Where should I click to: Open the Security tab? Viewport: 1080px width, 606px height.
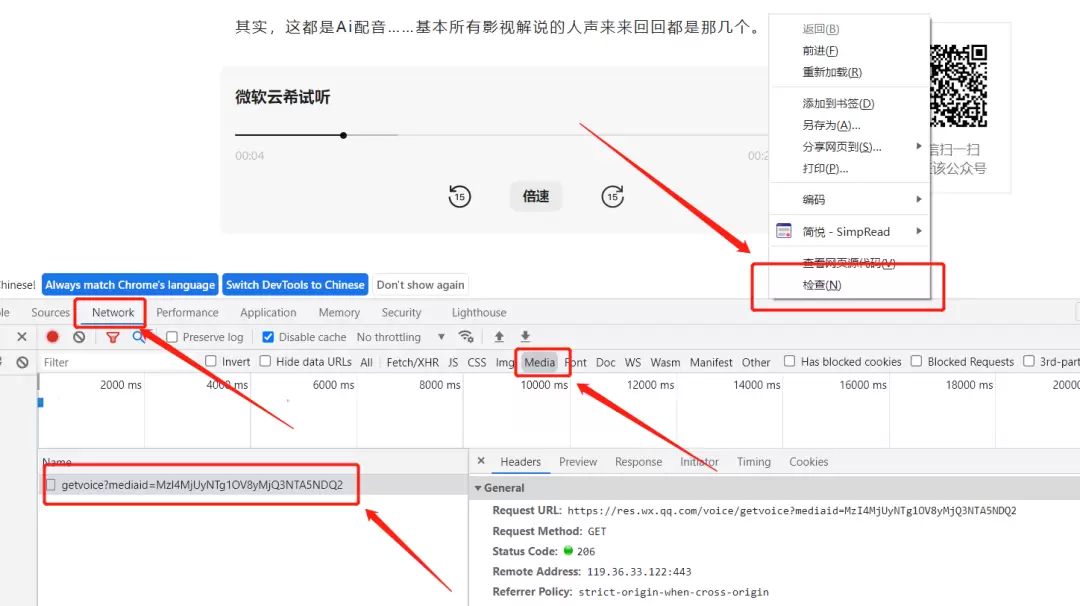pos(402,312)
